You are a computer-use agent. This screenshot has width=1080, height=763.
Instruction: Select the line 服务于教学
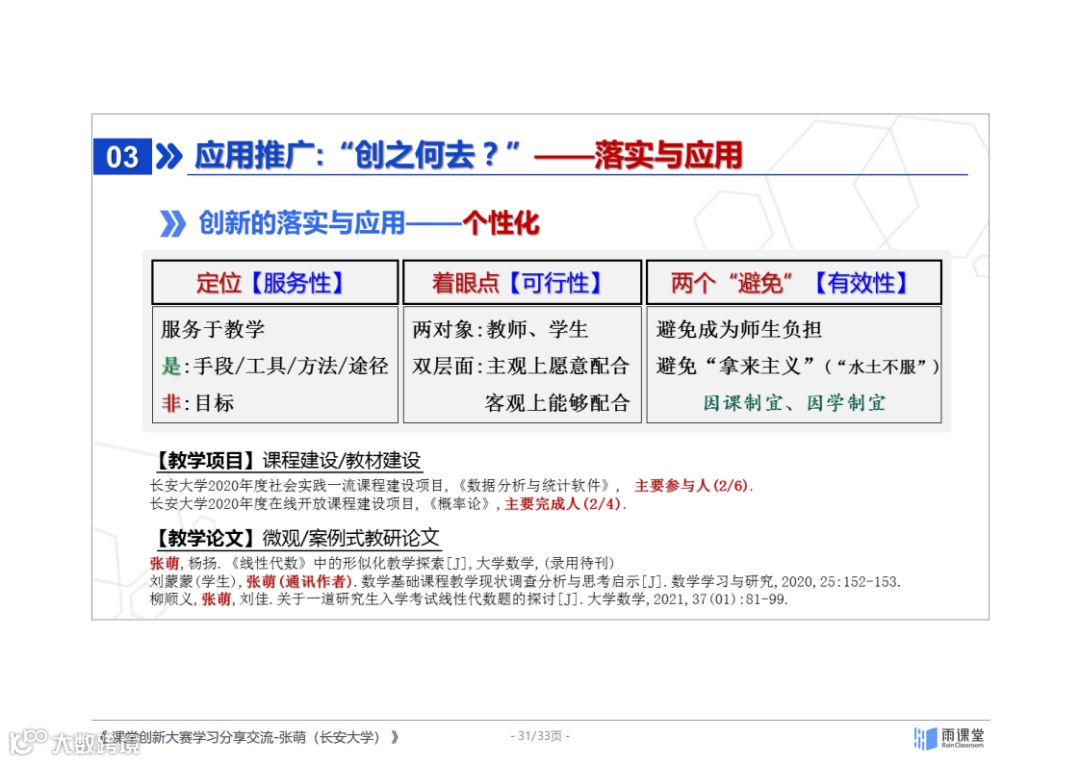(213, 329)
